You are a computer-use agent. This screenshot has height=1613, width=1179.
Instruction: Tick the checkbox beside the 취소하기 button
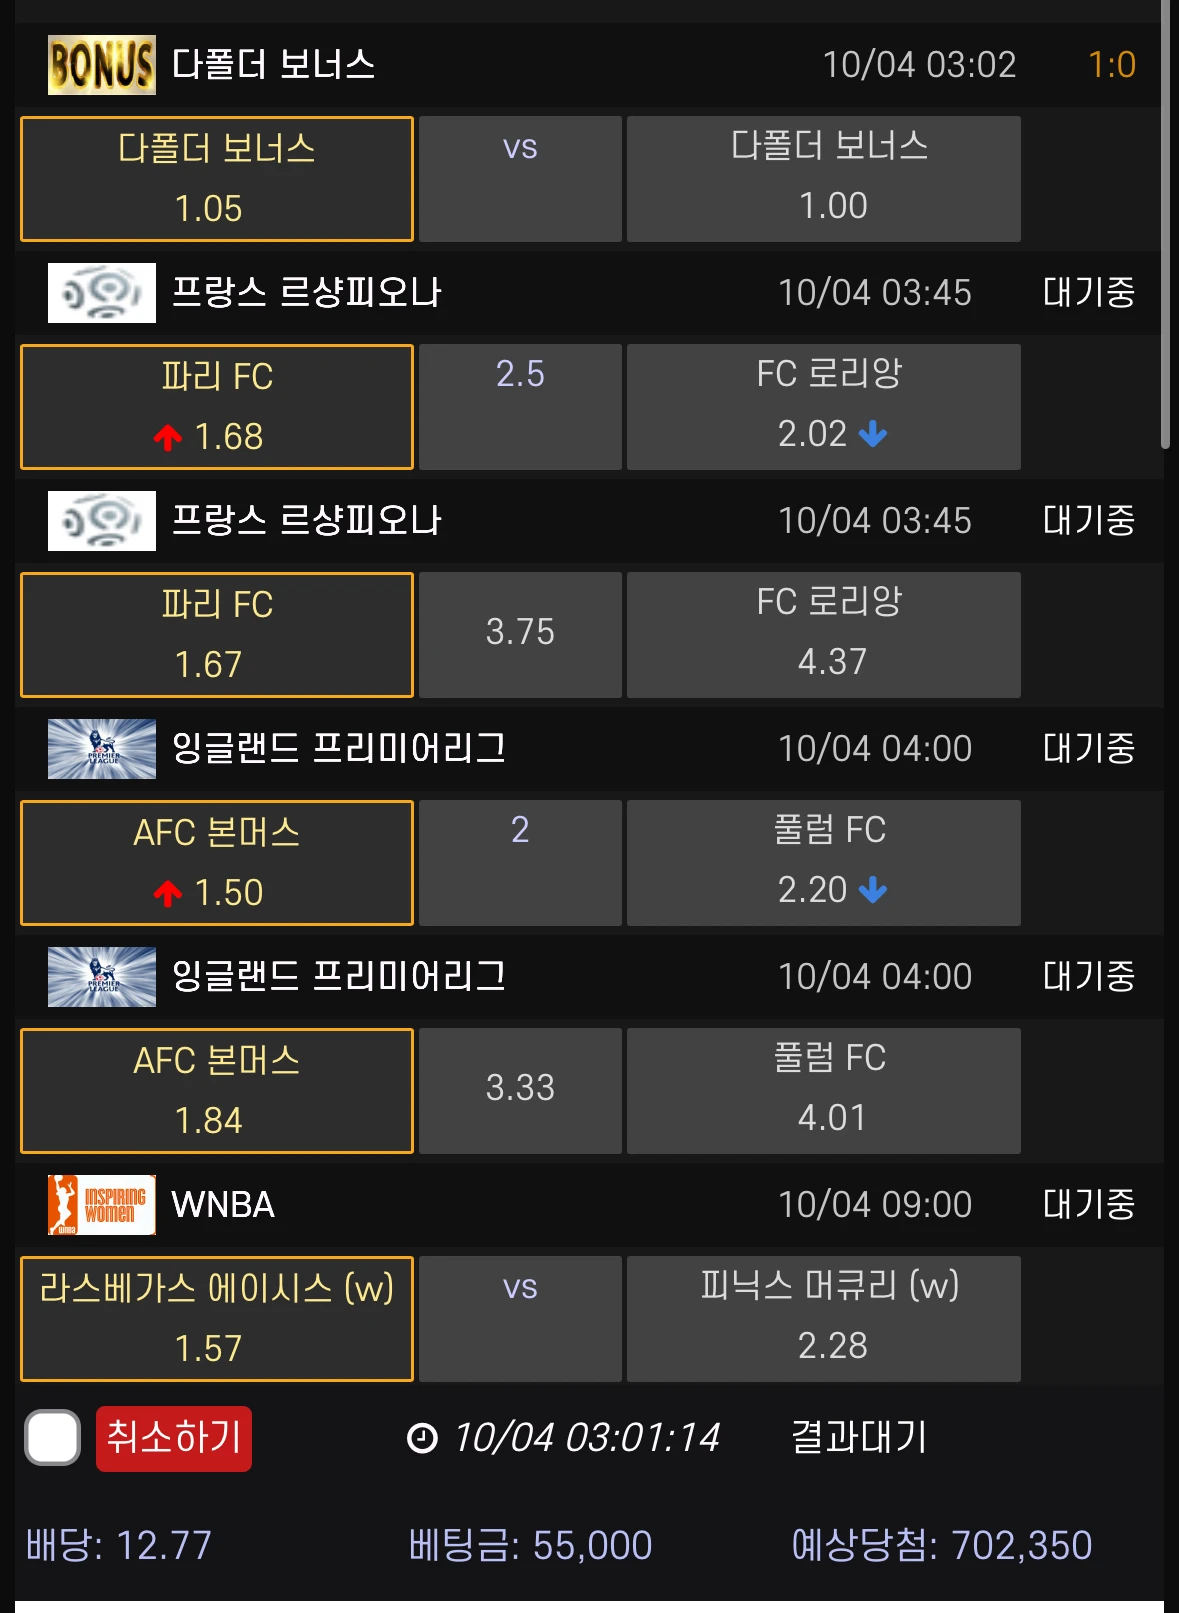coord(52,1438)
